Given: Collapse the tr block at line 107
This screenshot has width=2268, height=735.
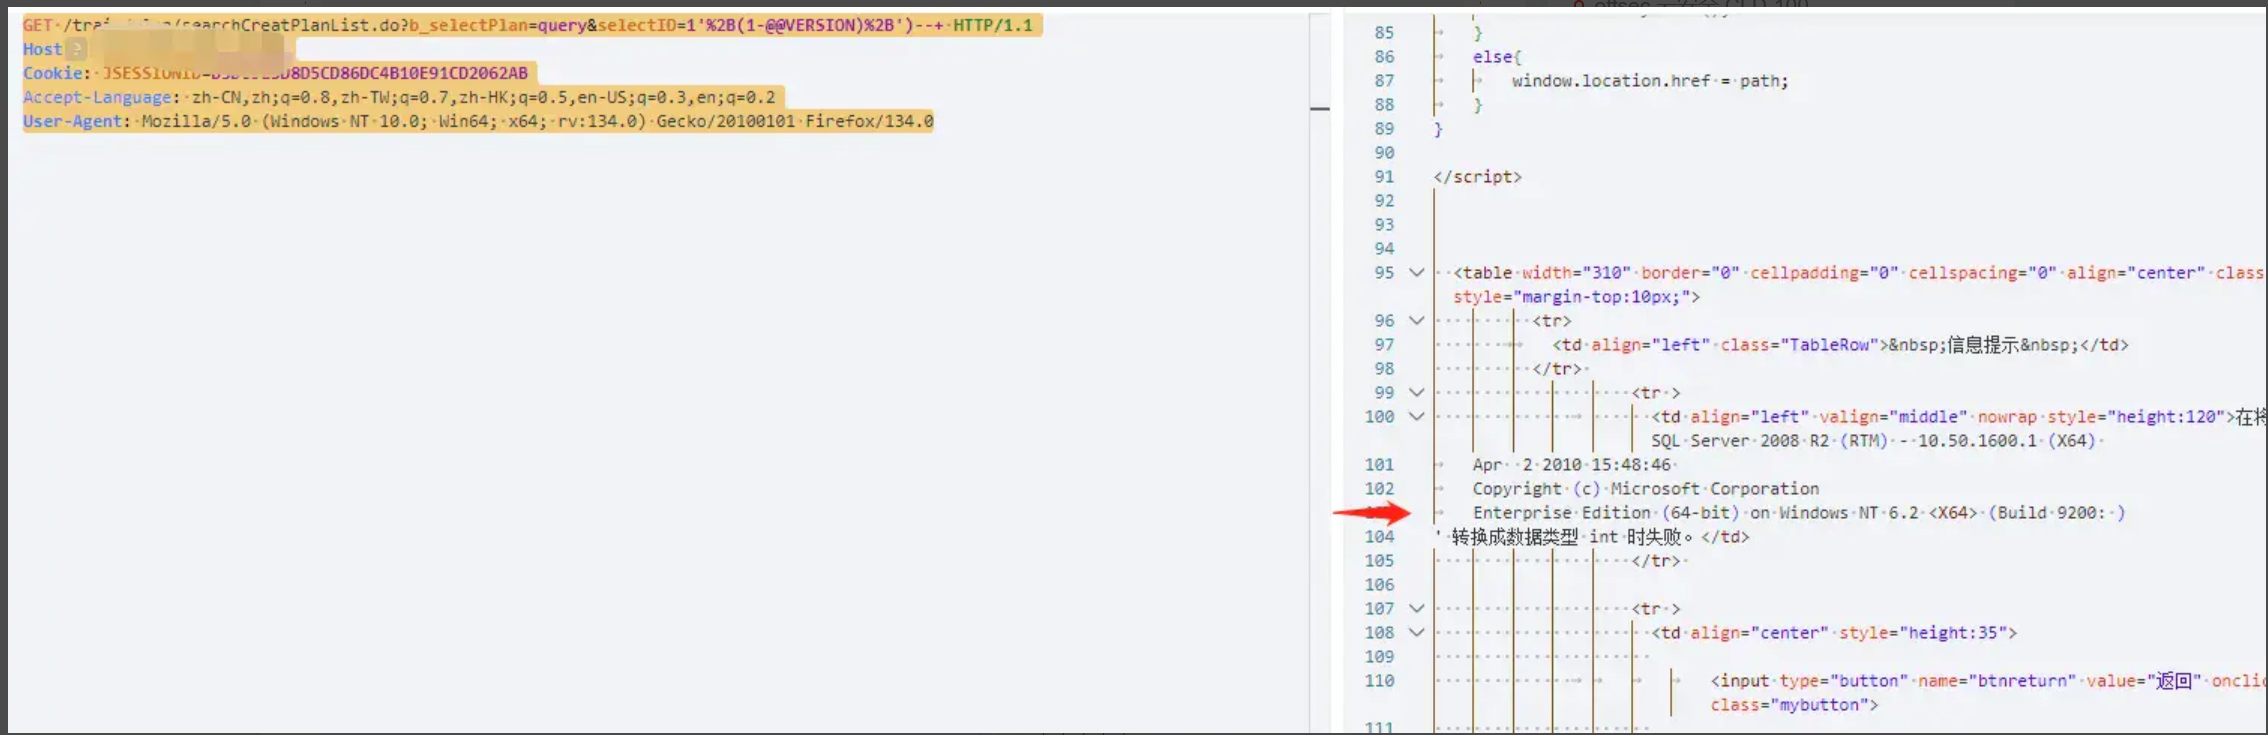Looking at the screenshot, I should pyautogui.click(x=1416, y=608).
